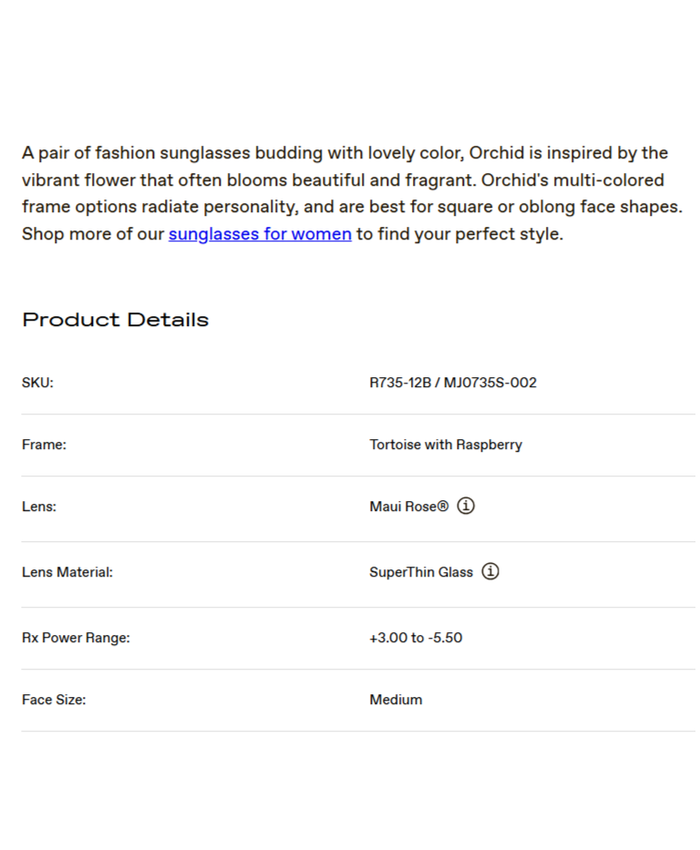Image resolution: width=700 pixels, height=850 pixels.
Task: Click the SKU: row label
Action: tap(37, 383)
